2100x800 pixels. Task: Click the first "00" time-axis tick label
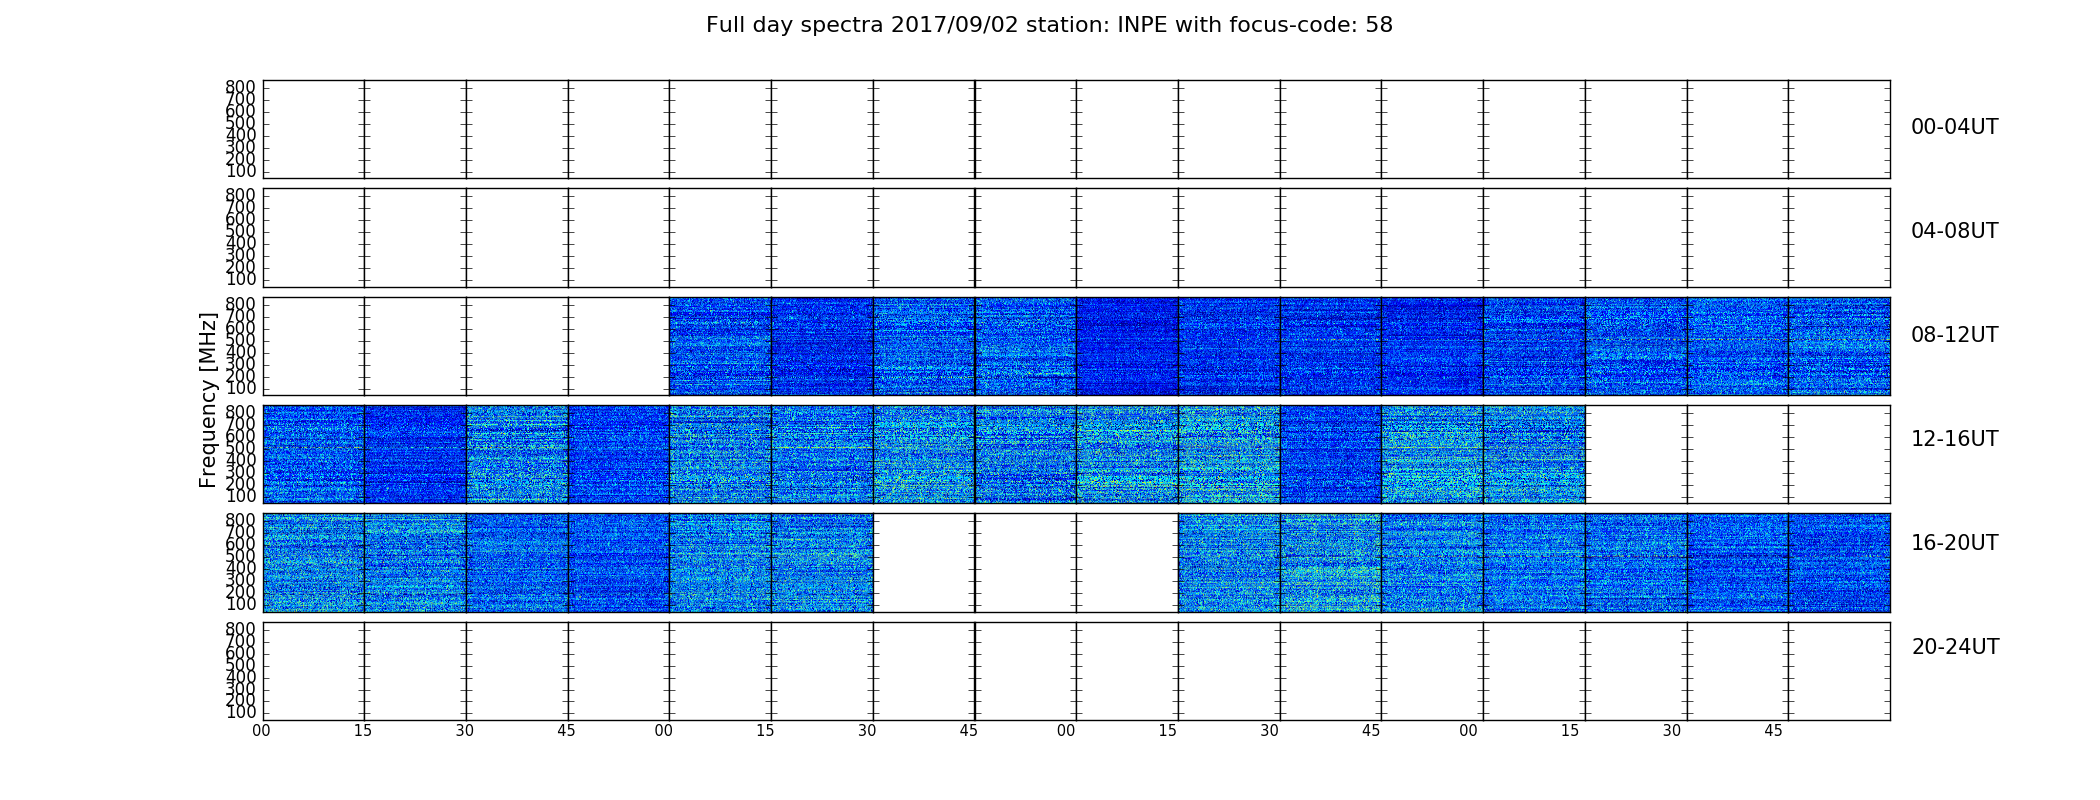pyautogui.click(x=261, y=731)
